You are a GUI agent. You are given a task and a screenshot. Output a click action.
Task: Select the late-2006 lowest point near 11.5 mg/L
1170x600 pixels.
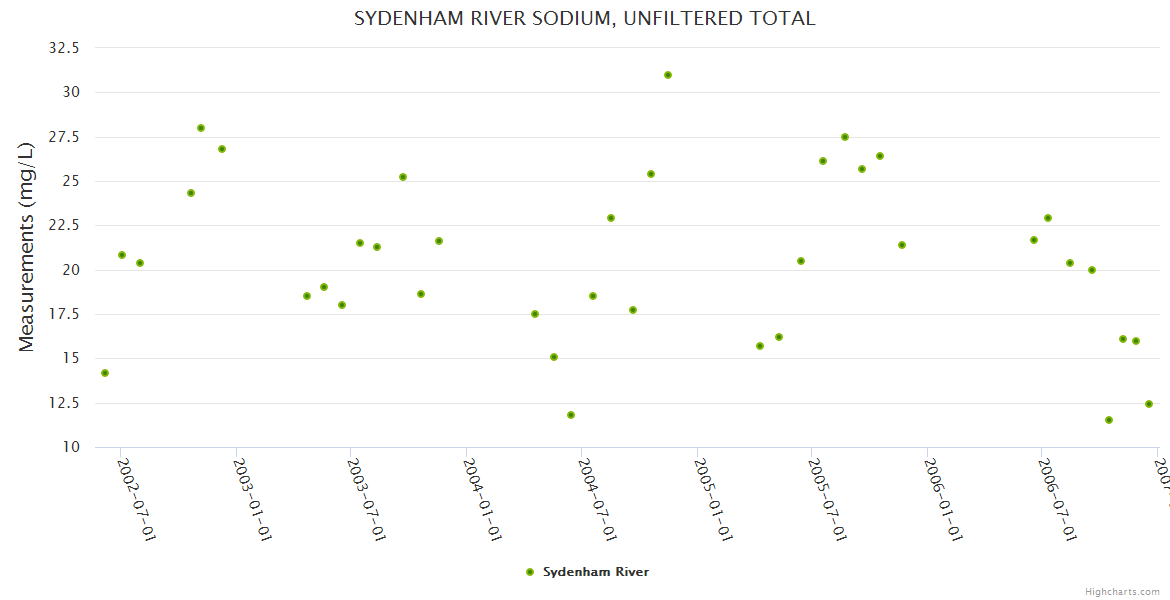[1109, 420]
